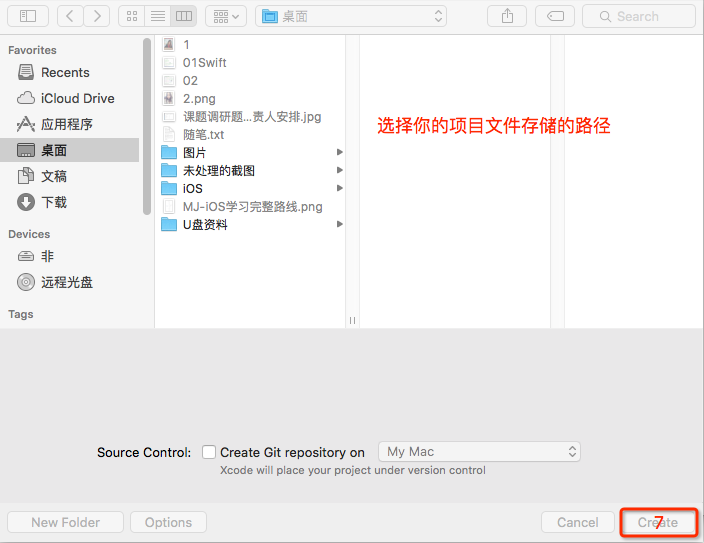Click the iOS folder icon

pyautogui.click(x=169, y=188)
